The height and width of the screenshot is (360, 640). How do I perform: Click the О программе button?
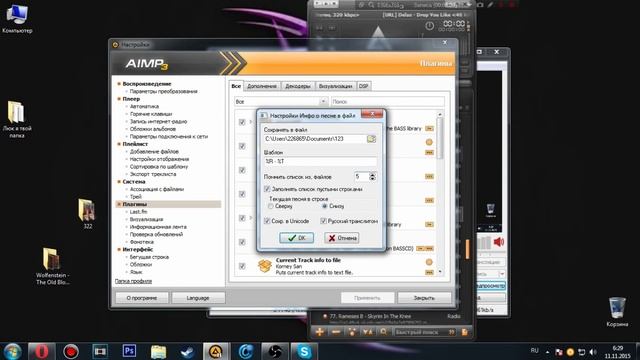142,298
